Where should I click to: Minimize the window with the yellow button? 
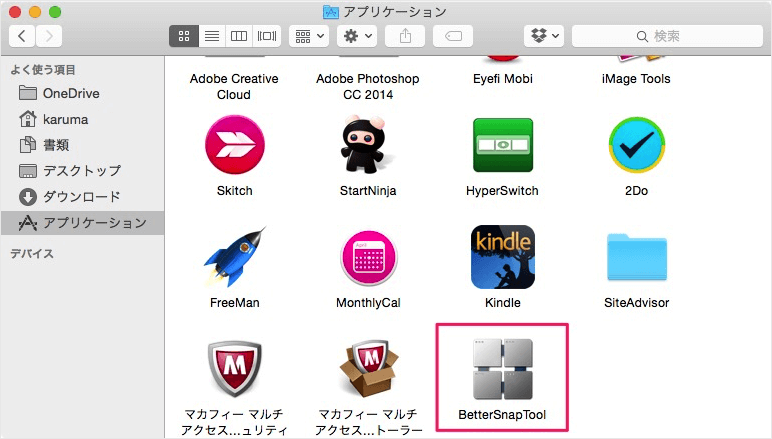tap(35, 12)
